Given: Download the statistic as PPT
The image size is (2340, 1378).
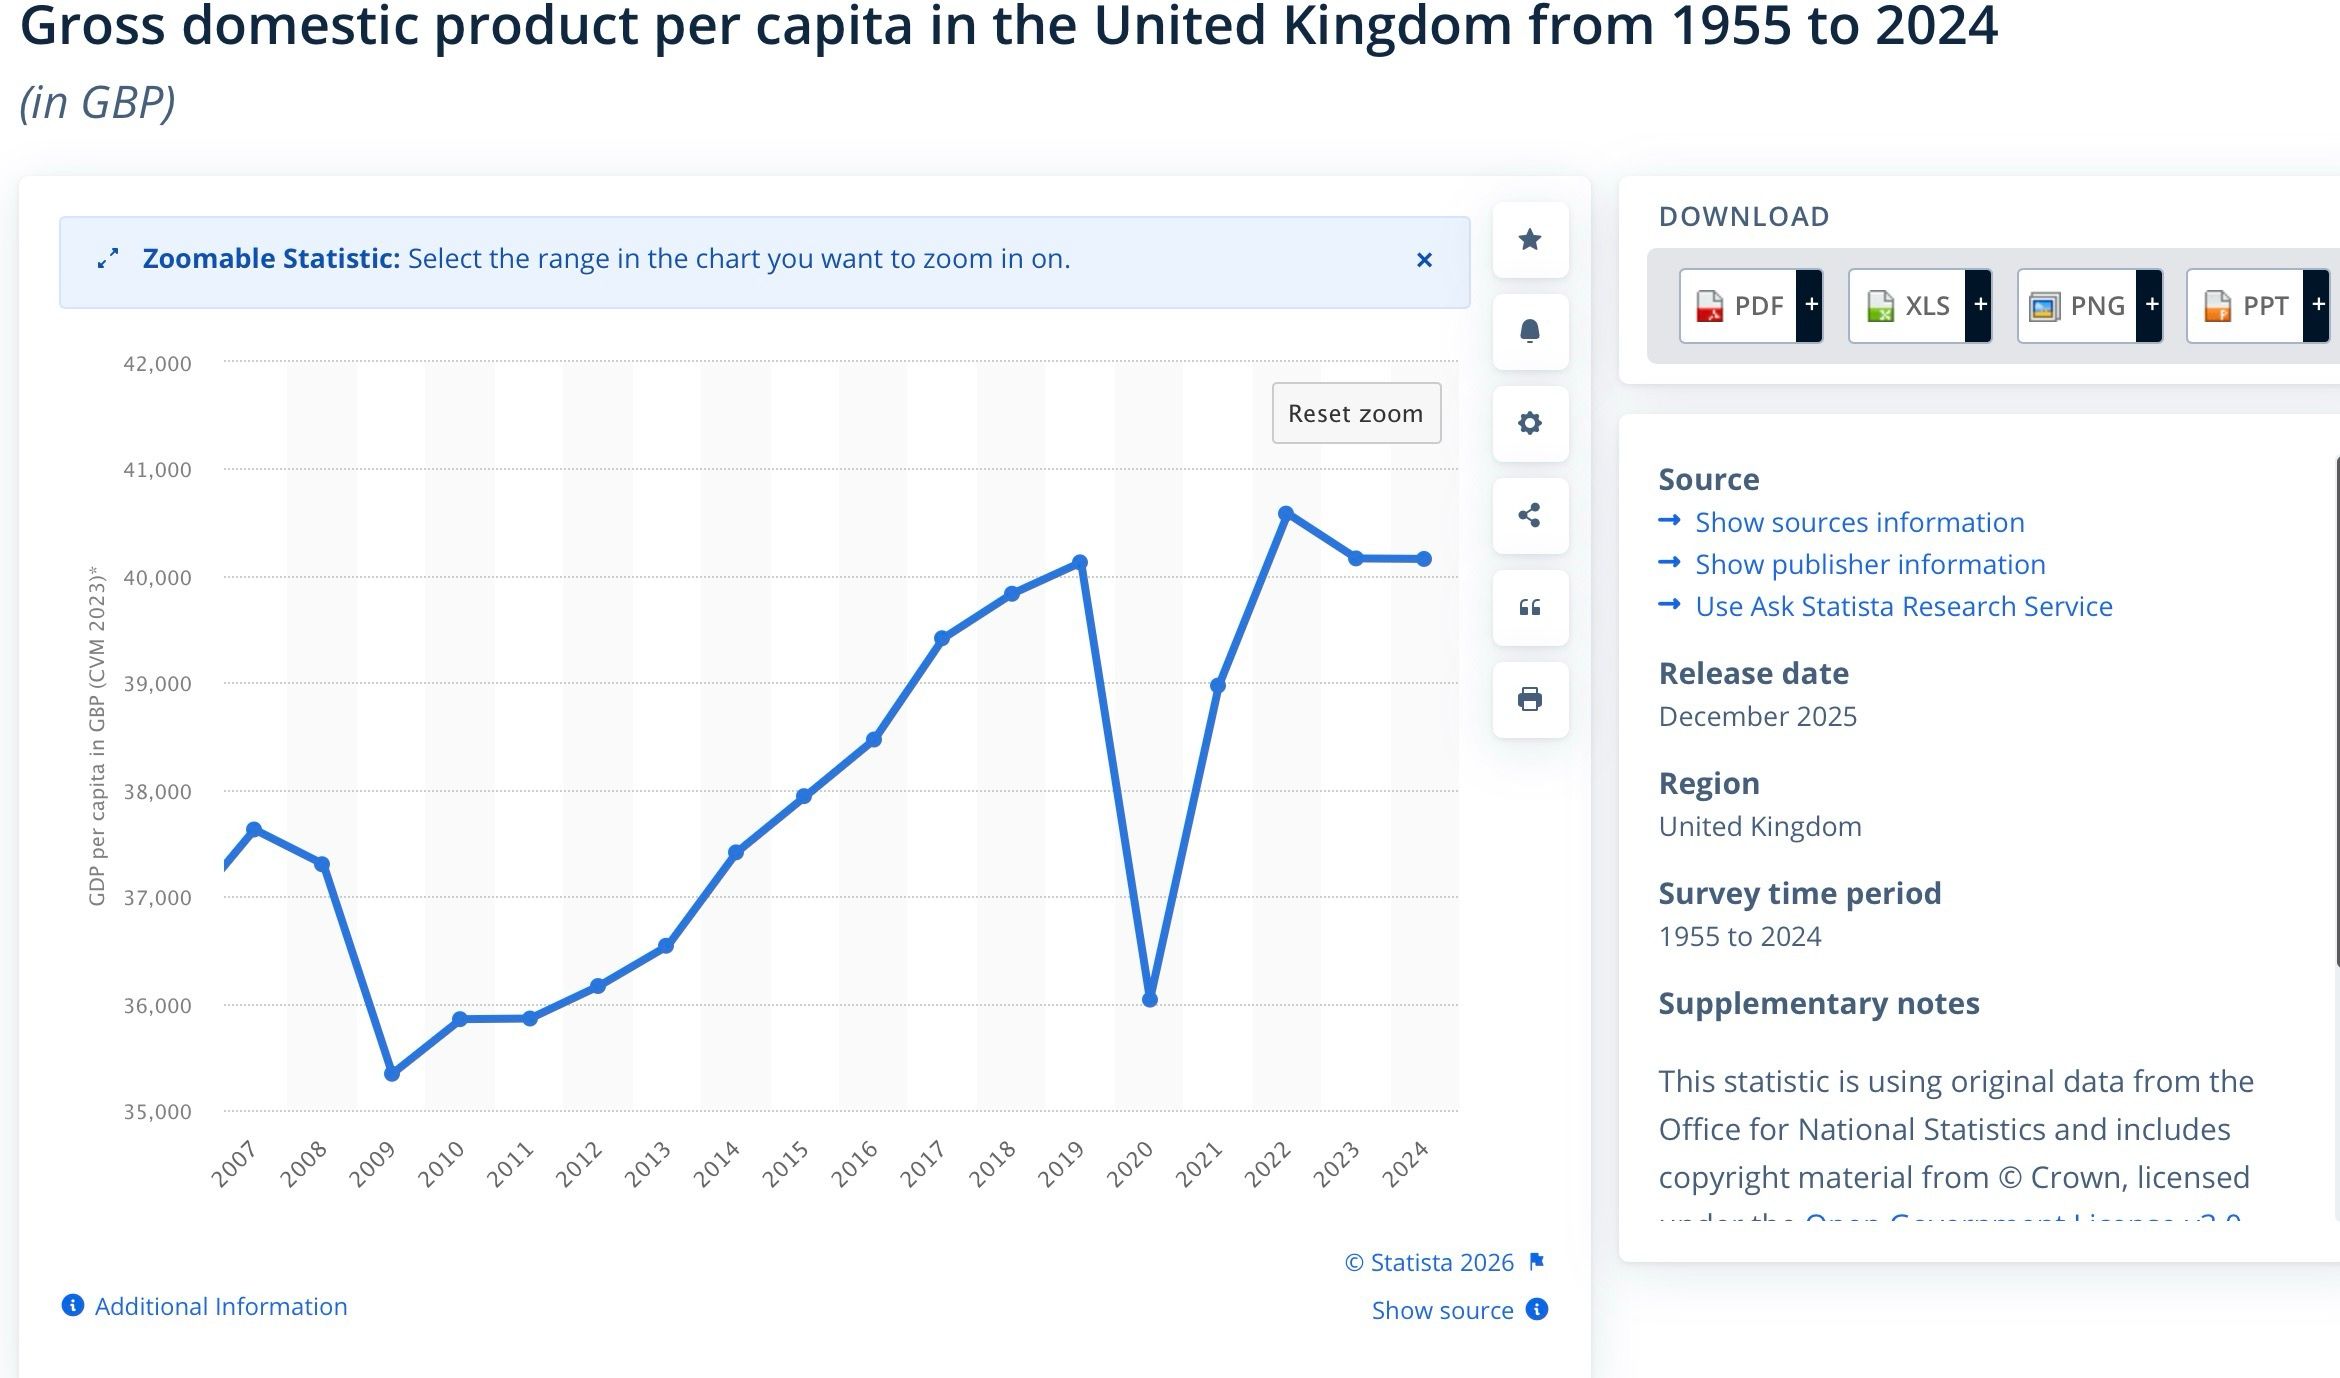Looking at the screenshot, I should tap(2246, 305).
